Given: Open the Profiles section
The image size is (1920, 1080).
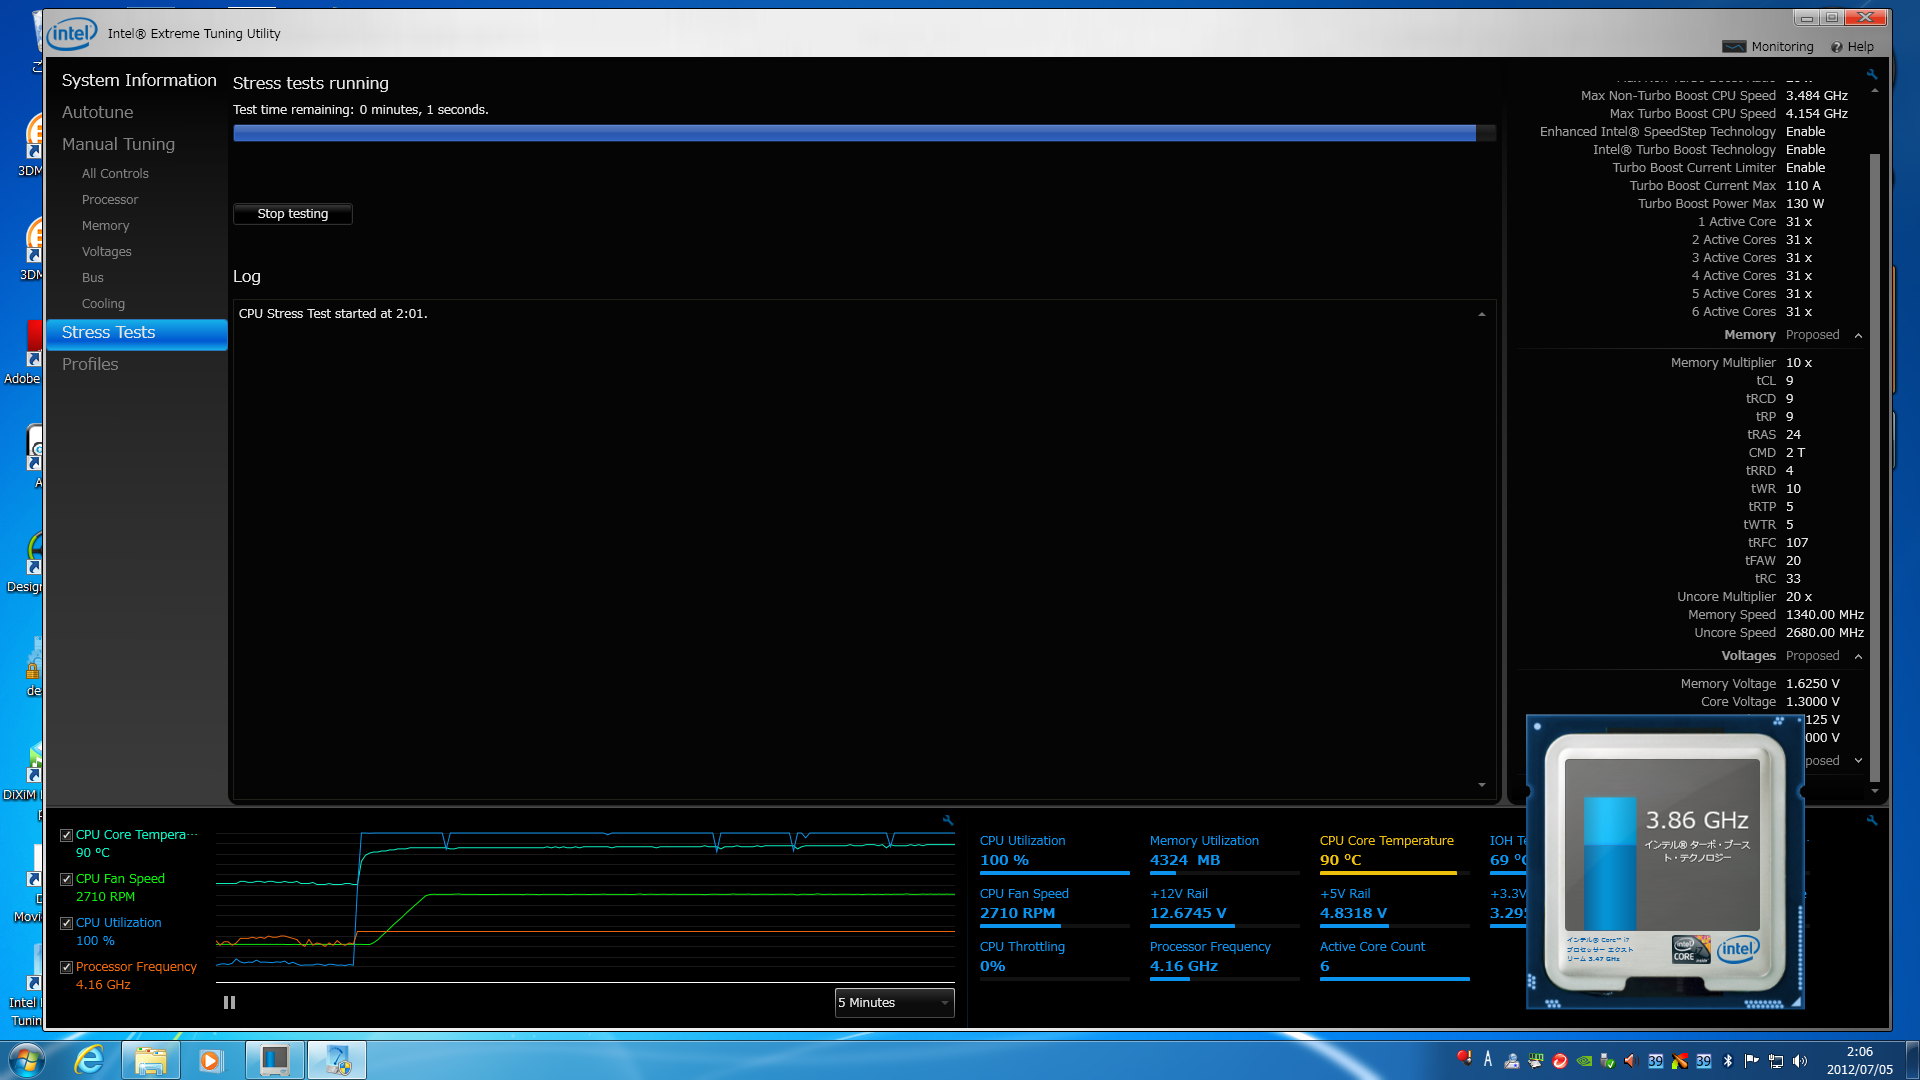Looking at the screenshot, I should tap(90, 364).
